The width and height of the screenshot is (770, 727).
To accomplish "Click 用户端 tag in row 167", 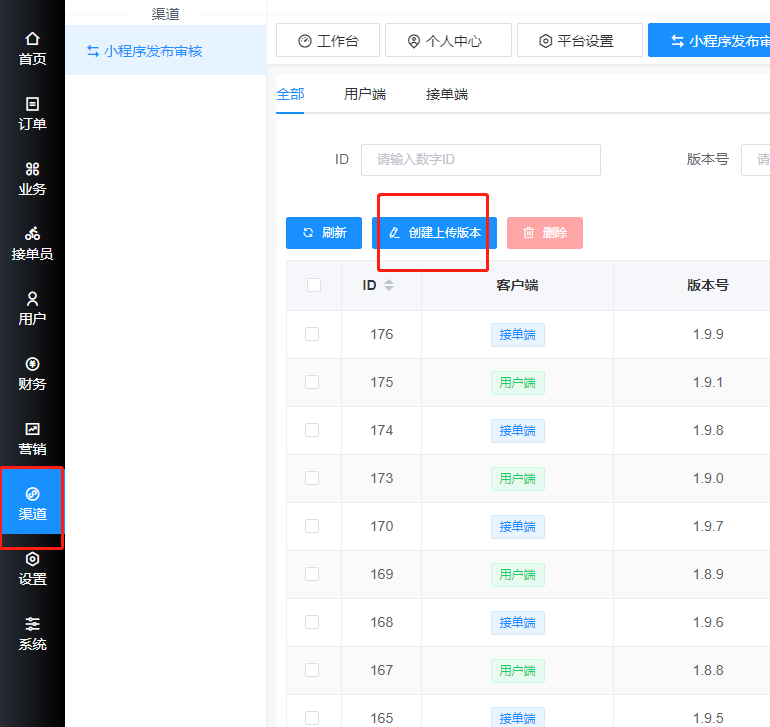I will pyautogui.click(x=518, y=671).
